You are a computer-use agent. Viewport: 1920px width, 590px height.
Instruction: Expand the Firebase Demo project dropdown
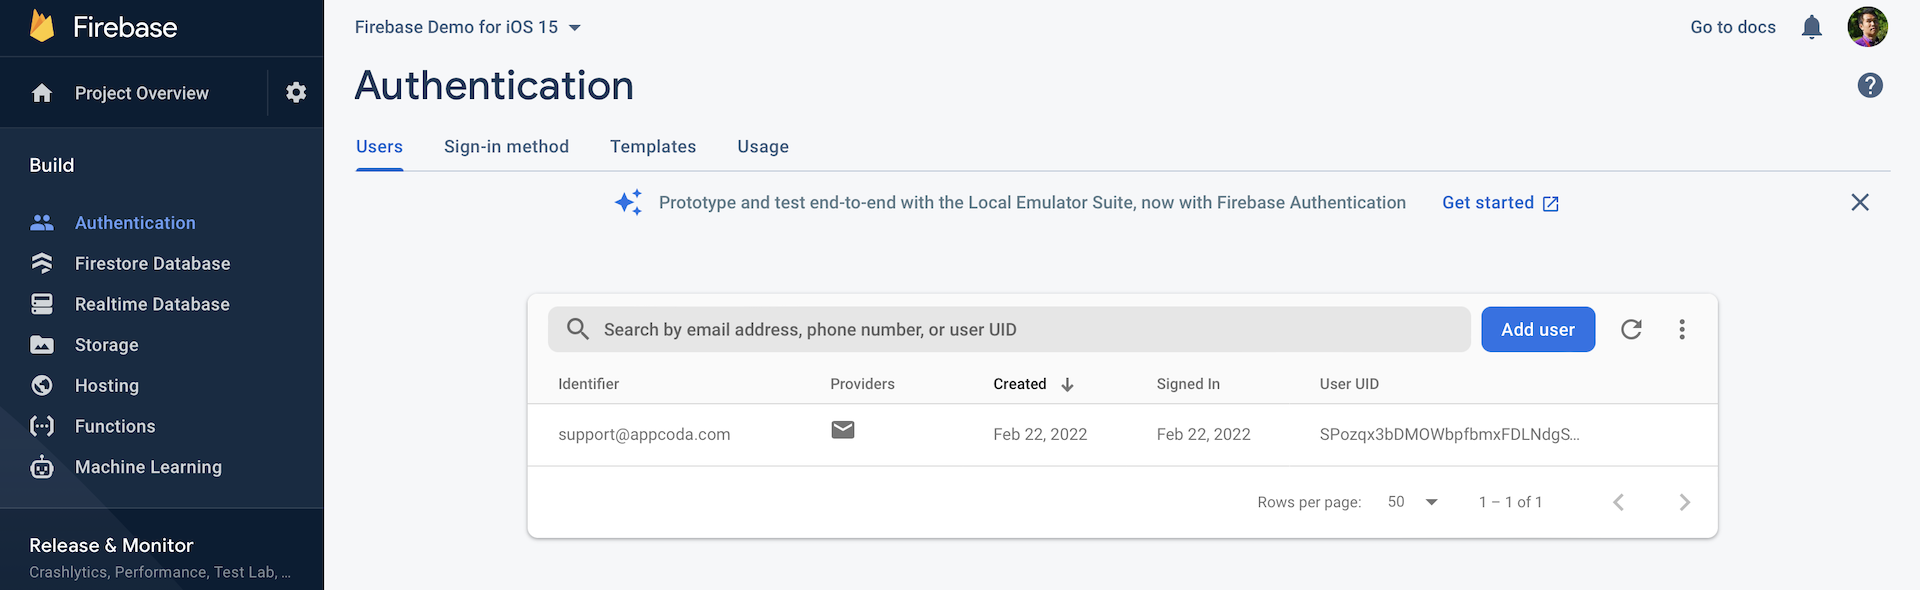[x=574, y=28]
